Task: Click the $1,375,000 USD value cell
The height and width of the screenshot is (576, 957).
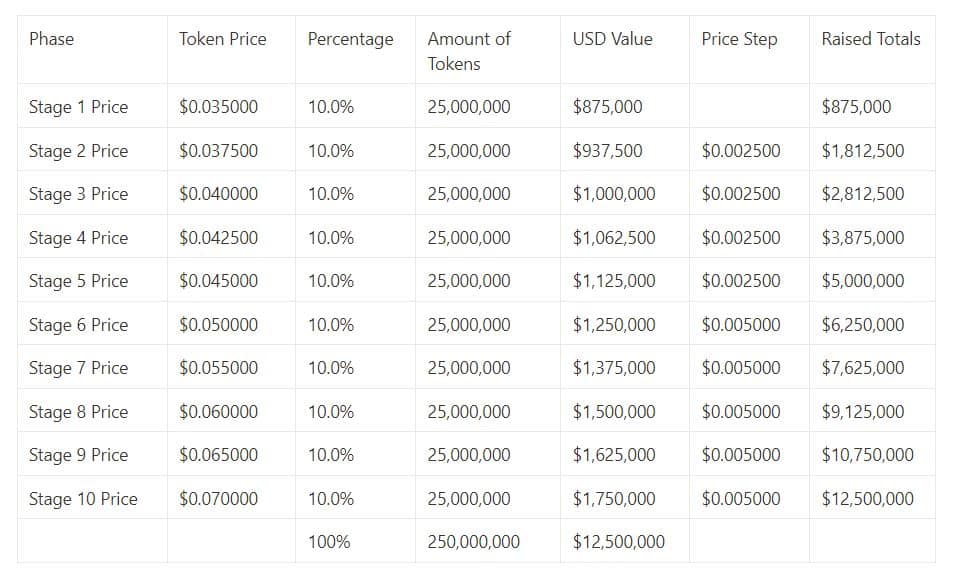Action: 614,368
